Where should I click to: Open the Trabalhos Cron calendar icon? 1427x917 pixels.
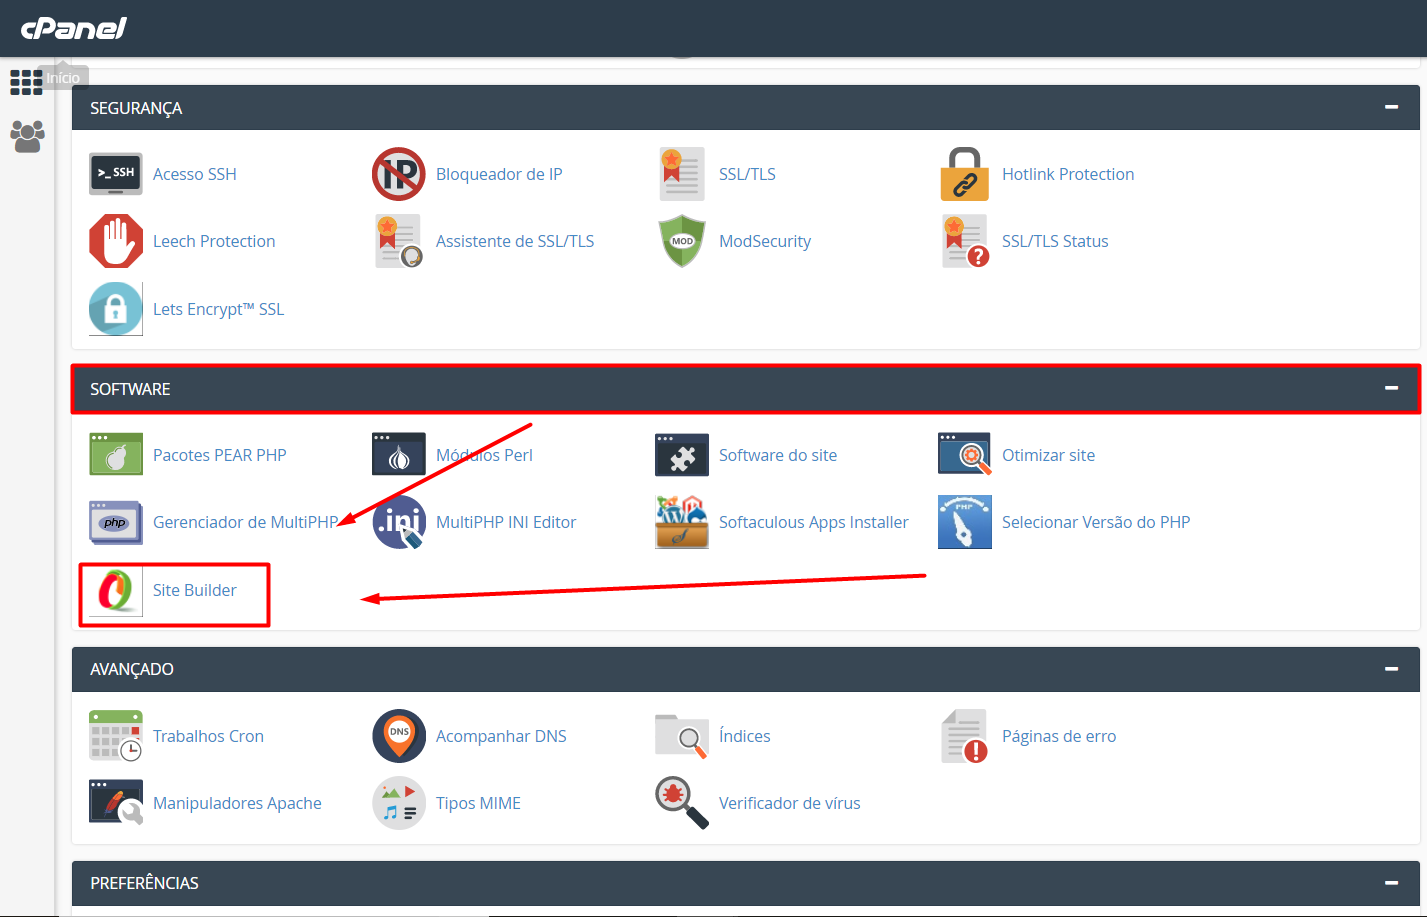(116, 736)
